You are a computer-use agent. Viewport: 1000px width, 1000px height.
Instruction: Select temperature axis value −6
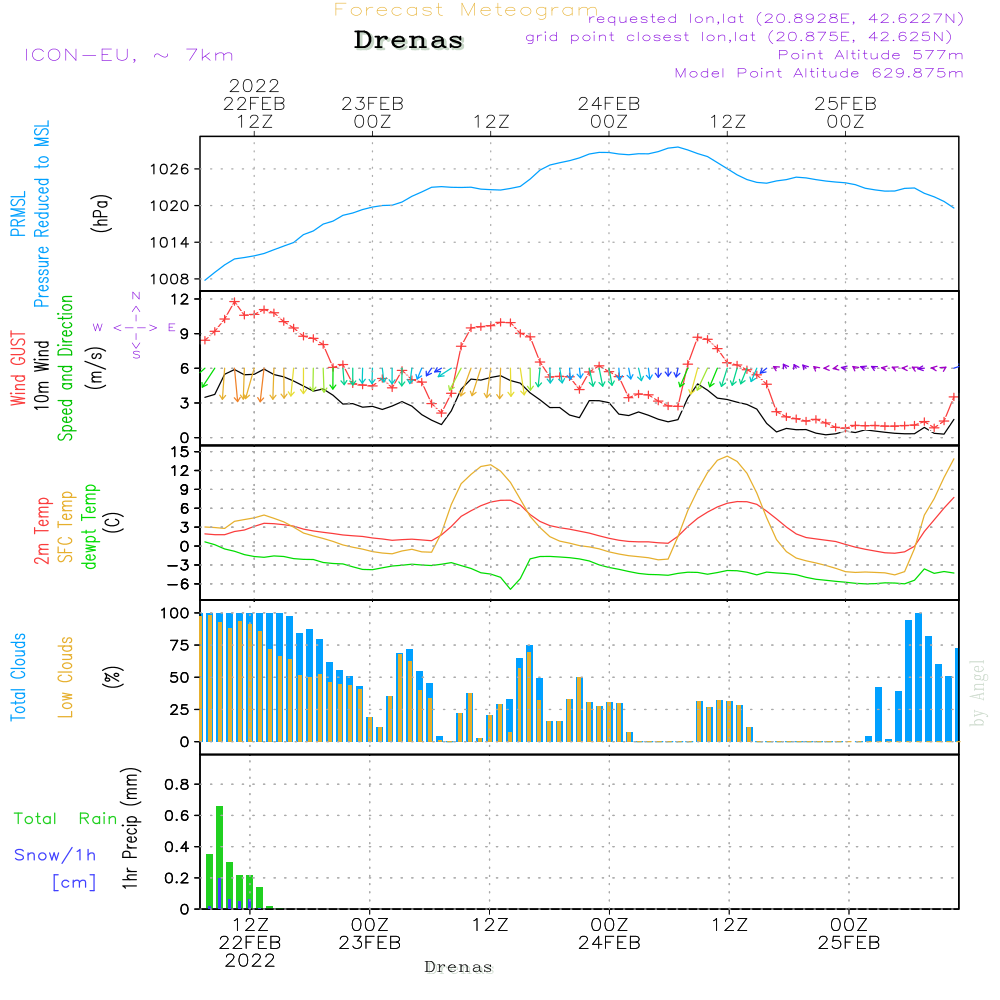click(176, 584)
